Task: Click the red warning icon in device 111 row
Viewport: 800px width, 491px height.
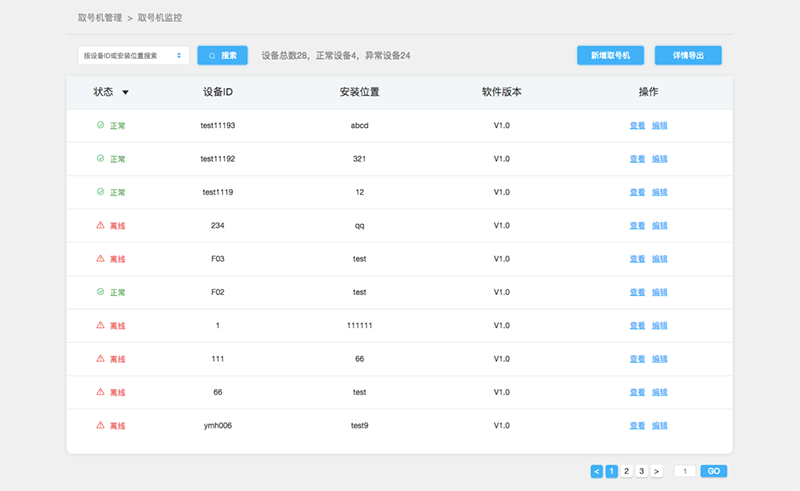Action: [x=101, y=359]
